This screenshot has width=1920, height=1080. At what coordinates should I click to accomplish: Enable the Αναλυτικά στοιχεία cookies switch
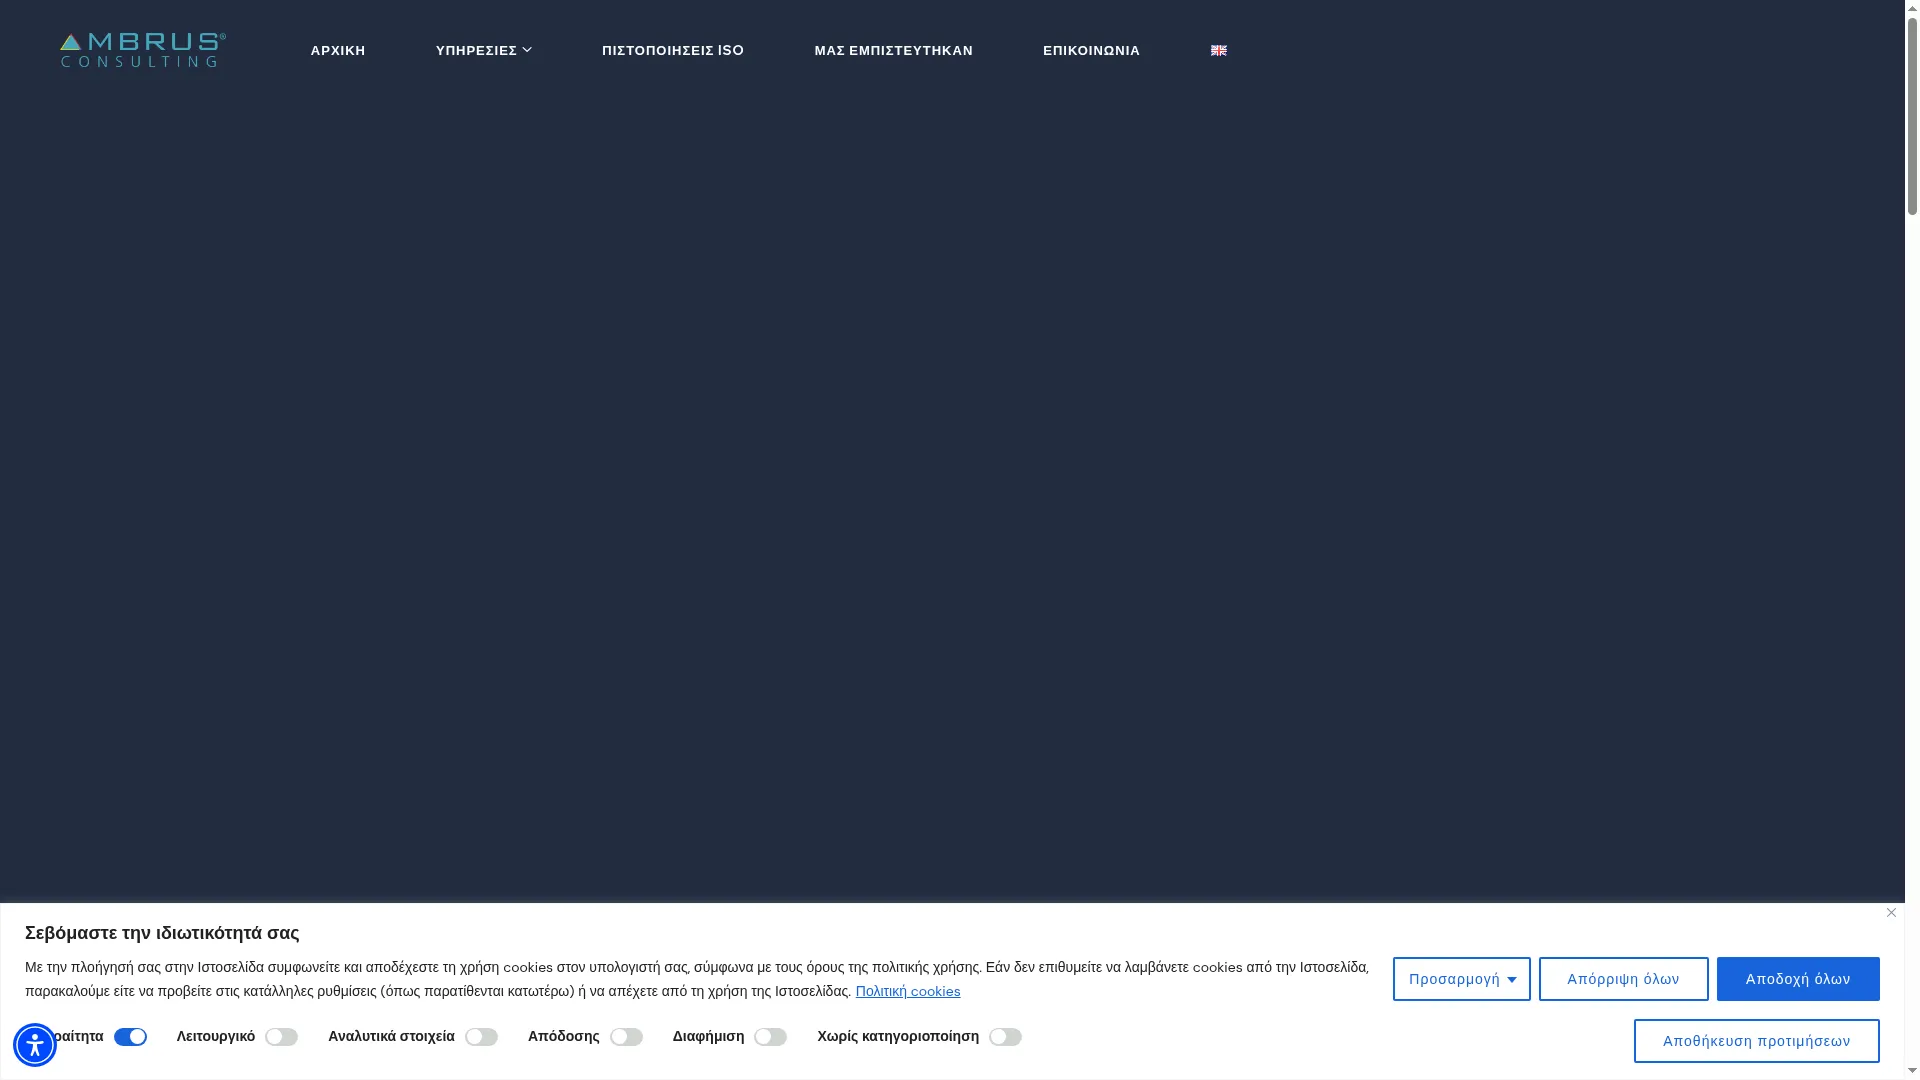[481, 1037]
